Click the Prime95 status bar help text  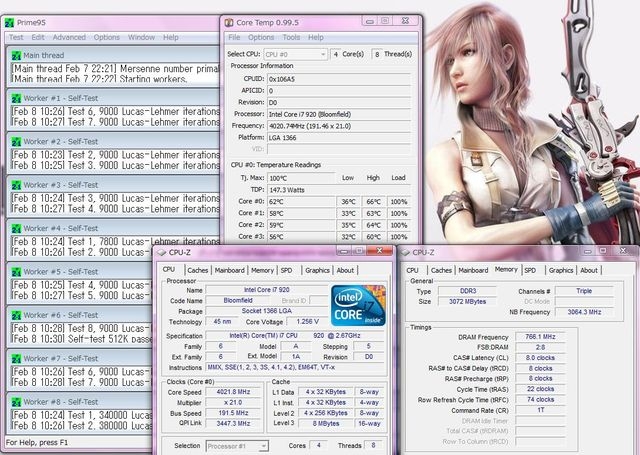[x=37, y=442]
